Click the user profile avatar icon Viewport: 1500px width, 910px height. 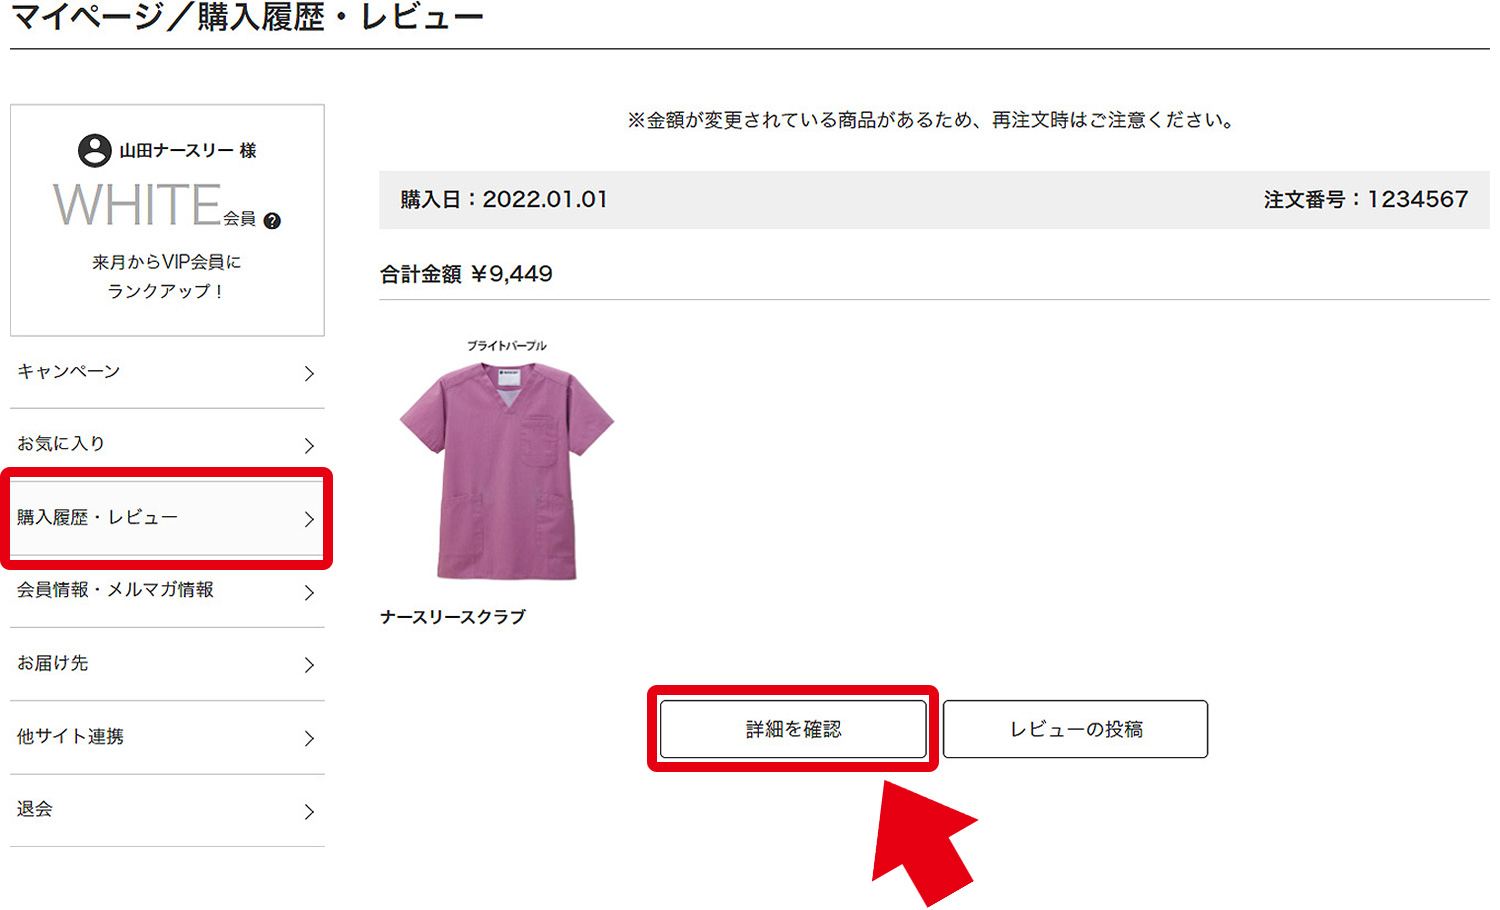point(95,150)
